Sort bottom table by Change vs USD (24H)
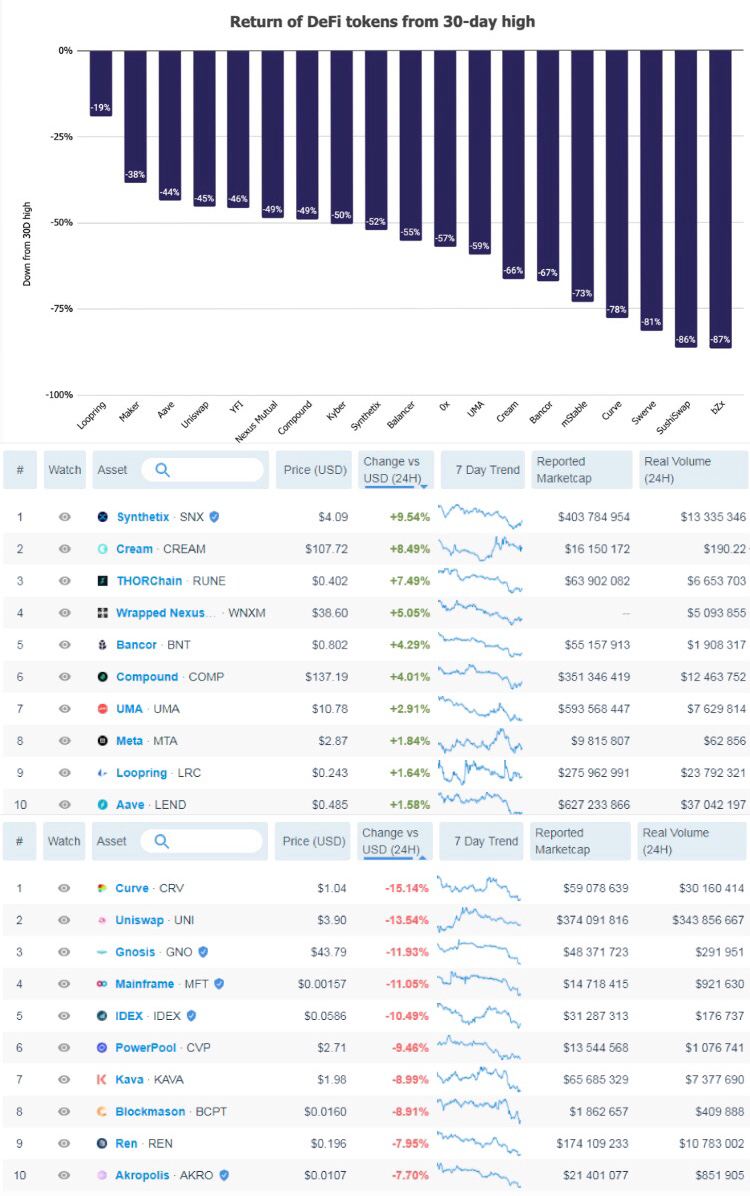This screenshot has height=1196, width=750. point(394,841)
